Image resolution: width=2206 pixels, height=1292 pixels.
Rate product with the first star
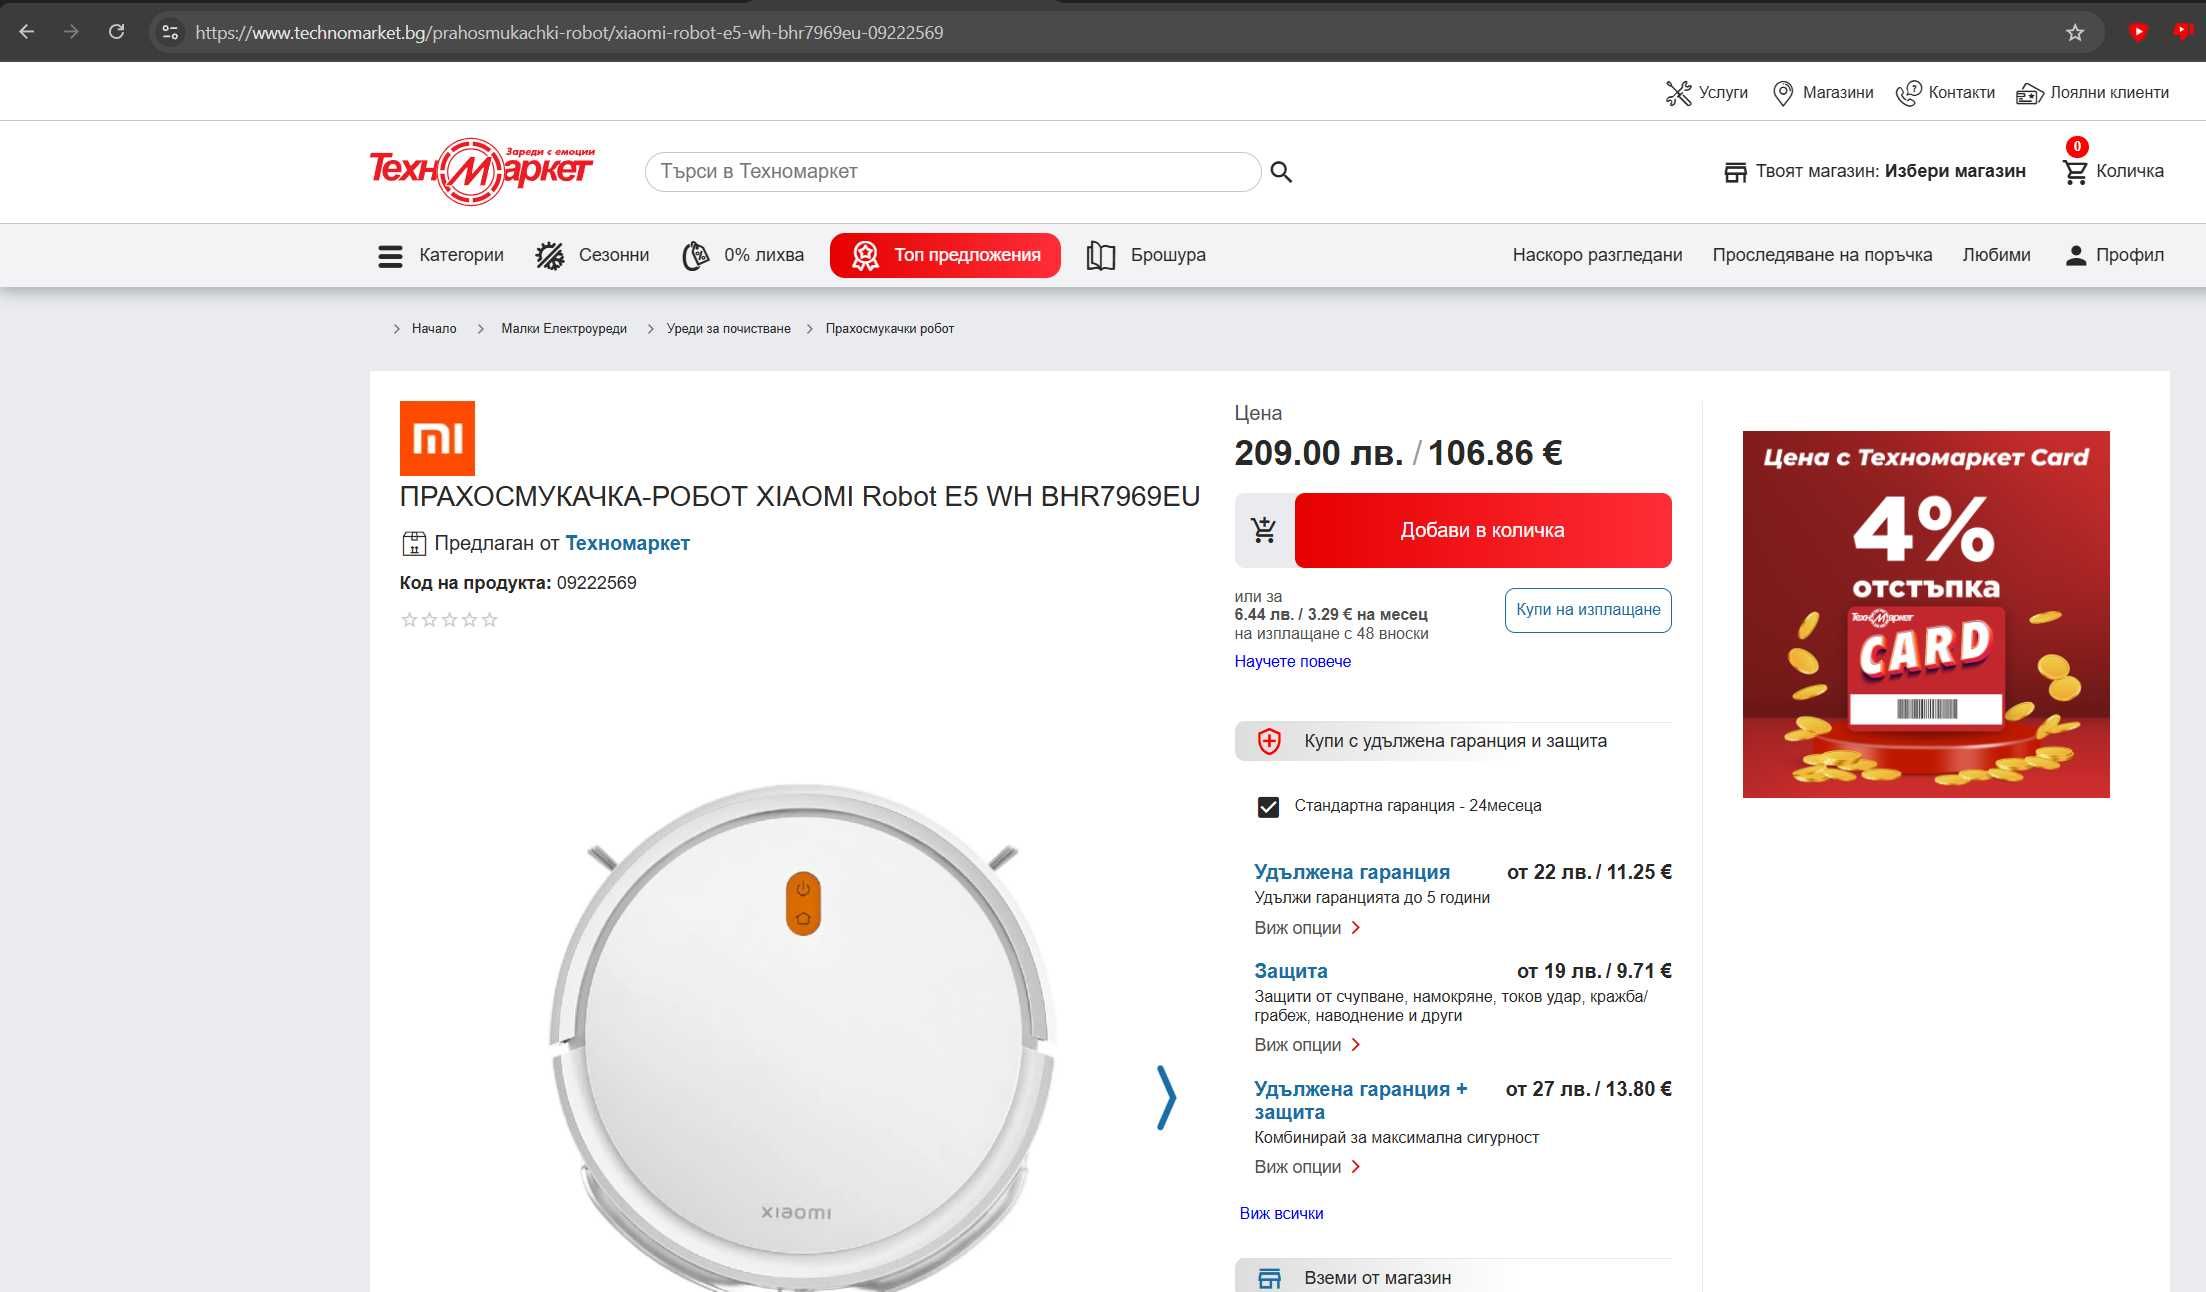click(409, 620)
